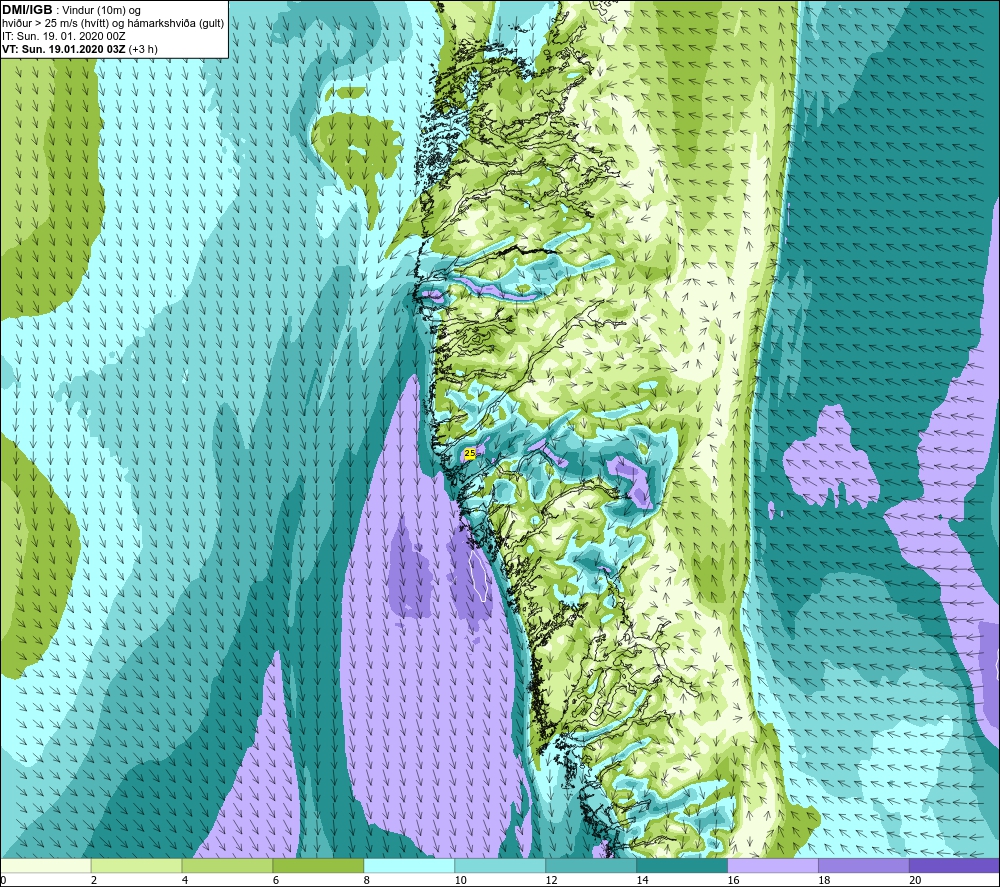
Task: Select the 10–12 light teal scale swatch
Action: pyautogui.click(x=500, y=866)
